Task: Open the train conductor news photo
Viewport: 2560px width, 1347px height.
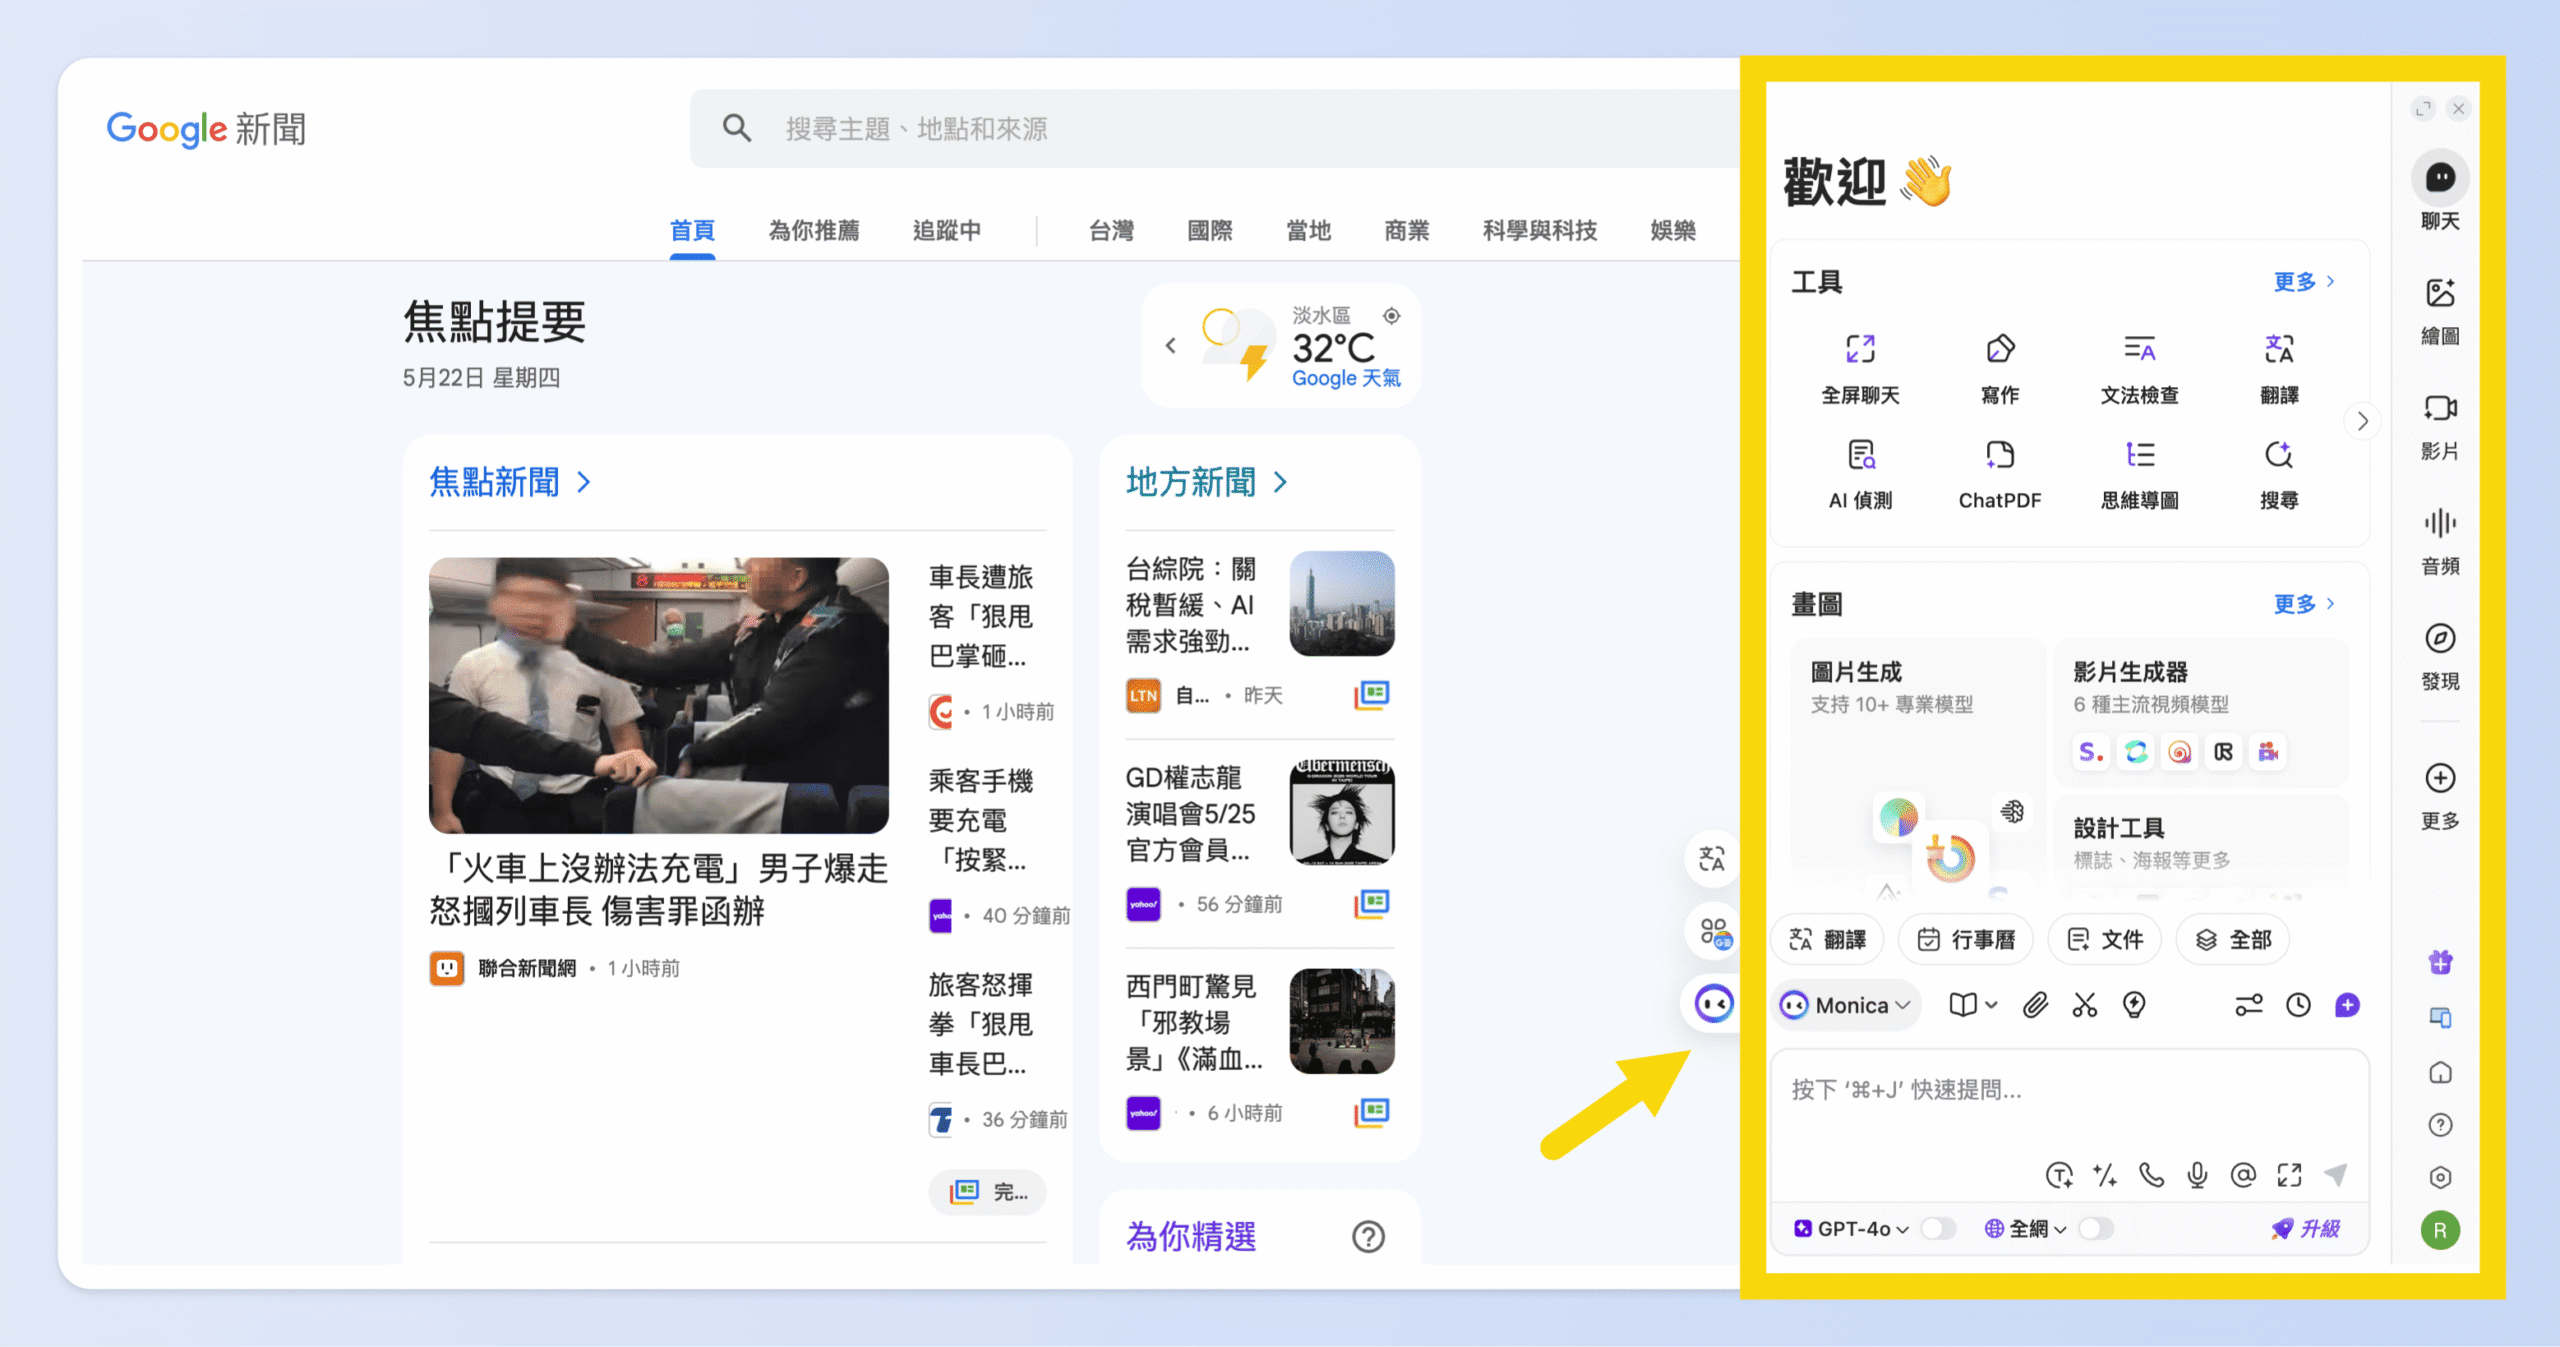Action: point(659,695)
